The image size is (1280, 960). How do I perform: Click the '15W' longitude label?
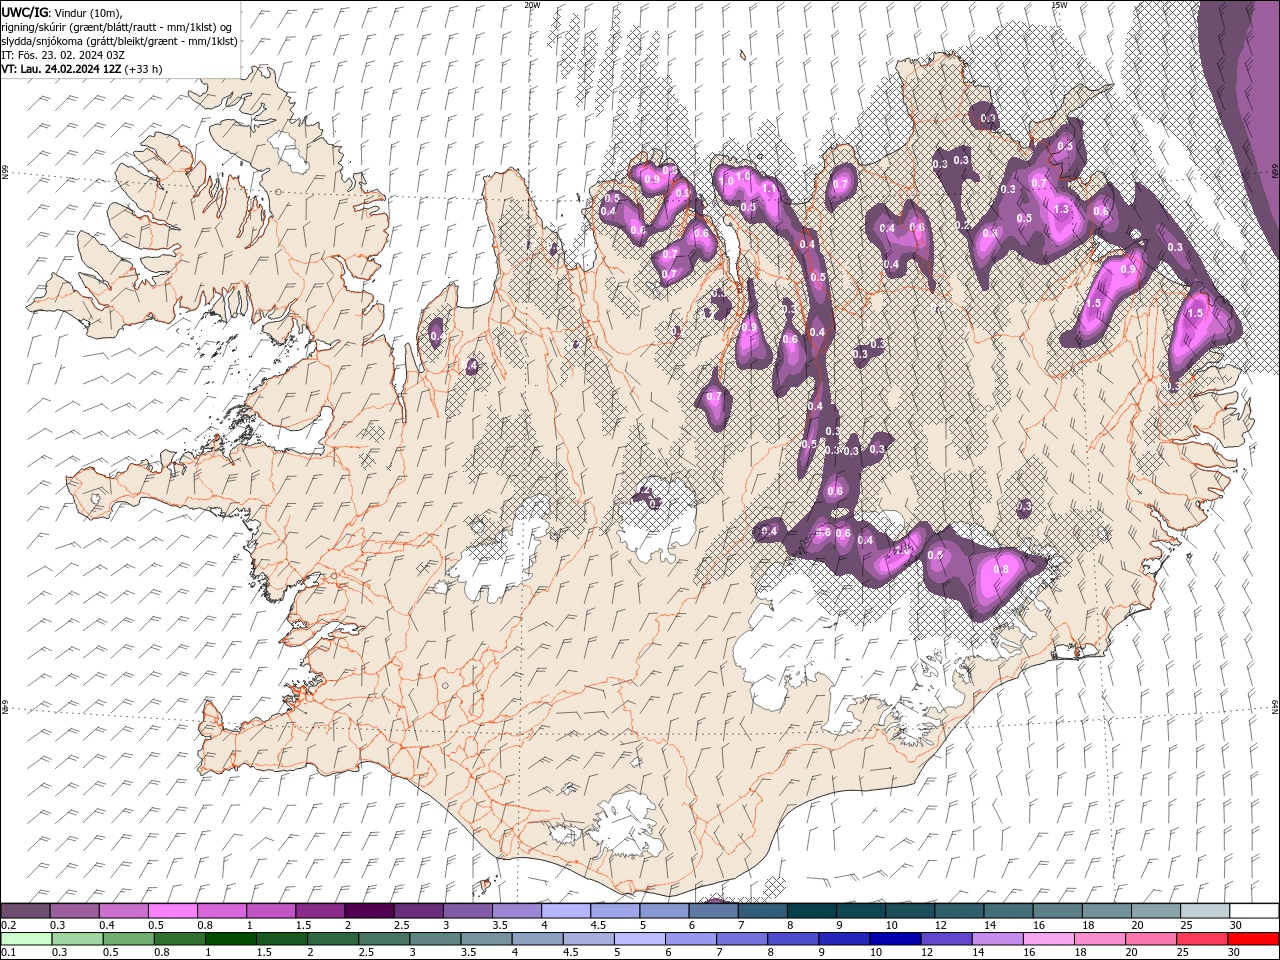click(1059, 4)
